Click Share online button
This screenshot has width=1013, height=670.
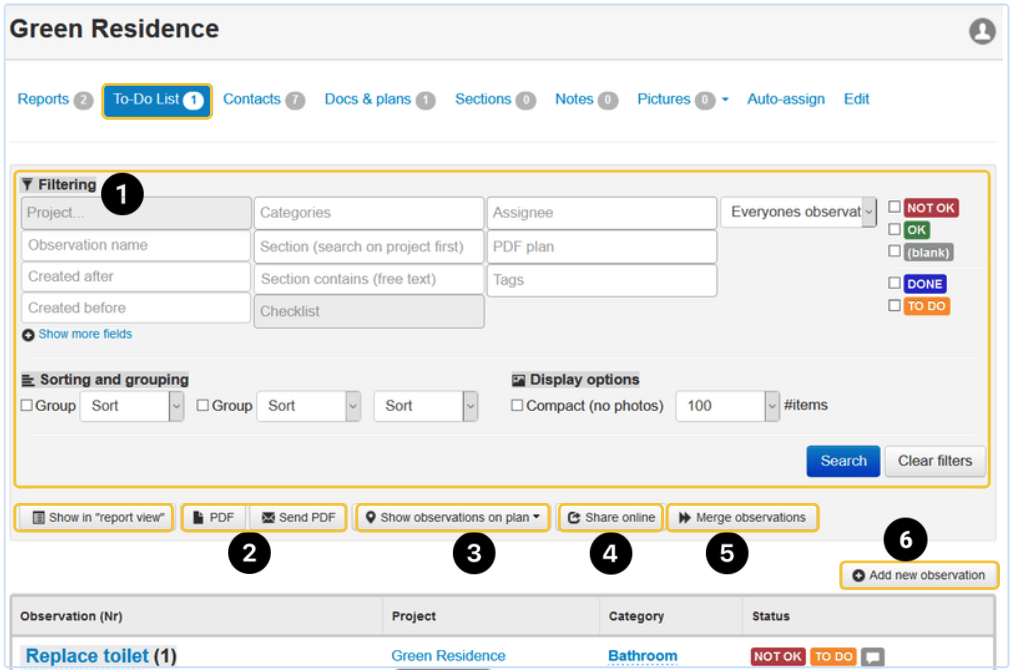[x=610, y=517]
